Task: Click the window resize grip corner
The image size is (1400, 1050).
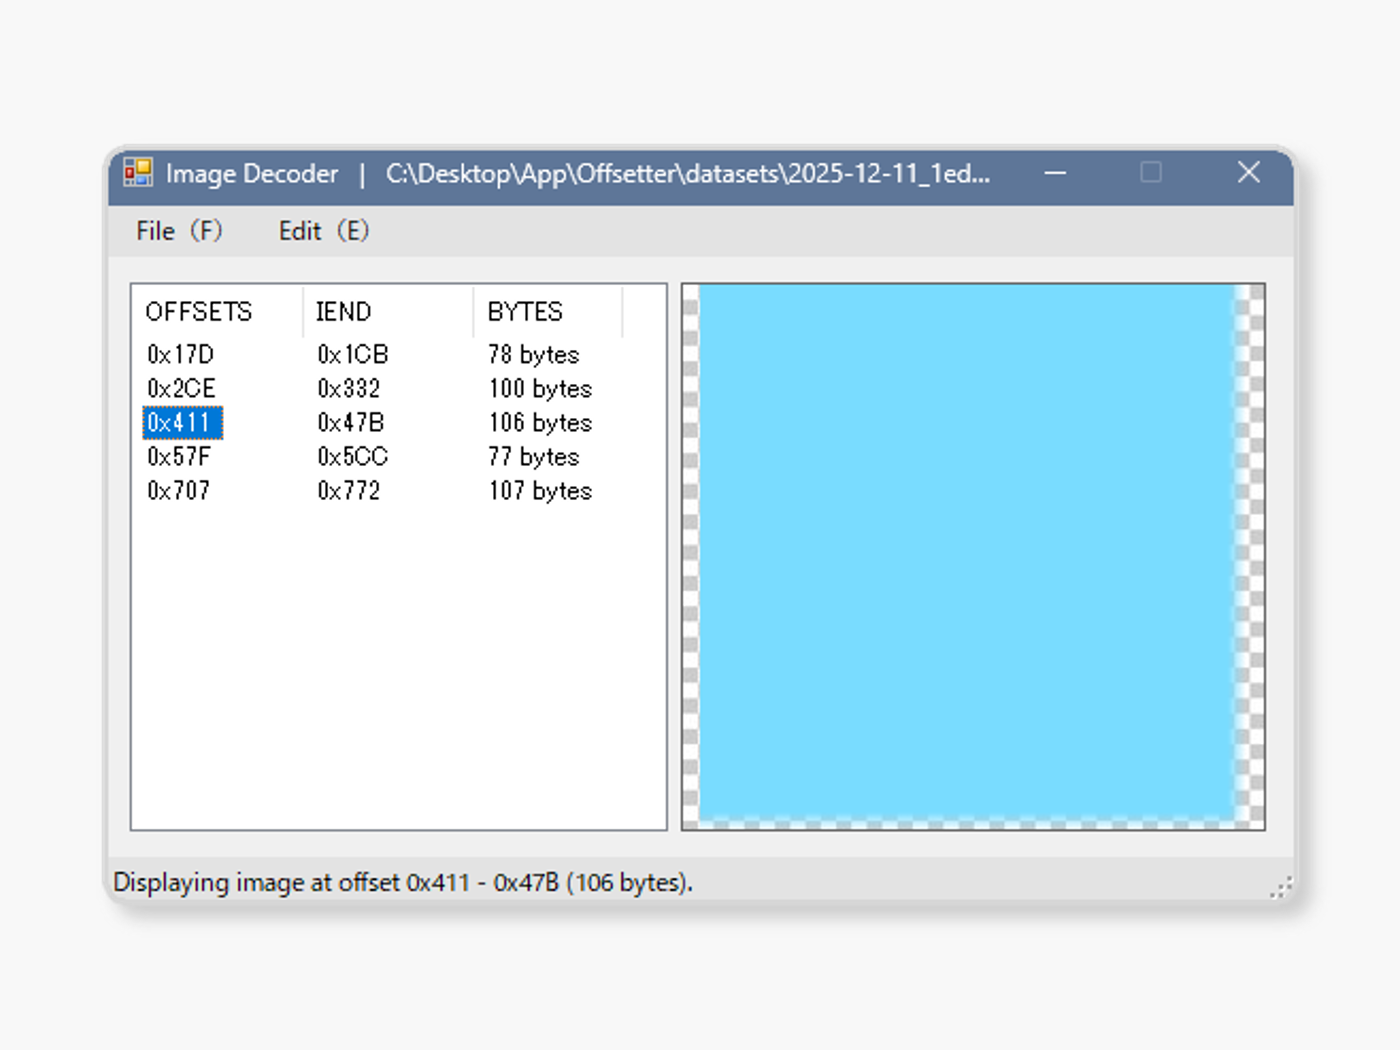Action: tap(1281, 887)
